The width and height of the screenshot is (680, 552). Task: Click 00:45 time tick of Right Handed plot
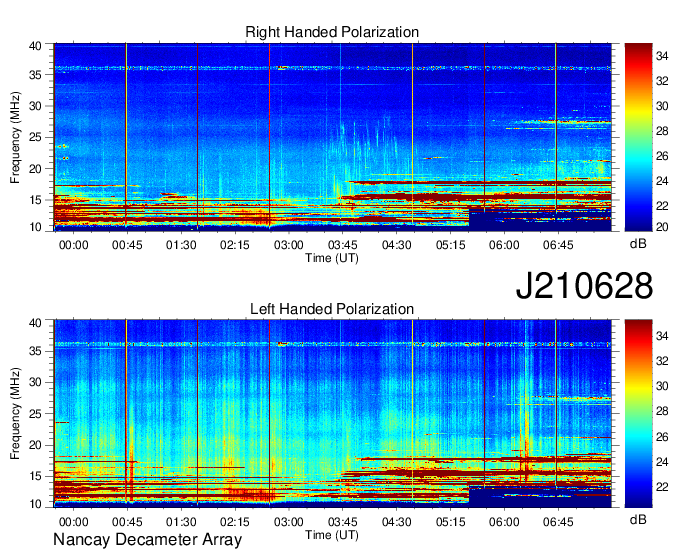pyautogui.click(x=127, y=245)
